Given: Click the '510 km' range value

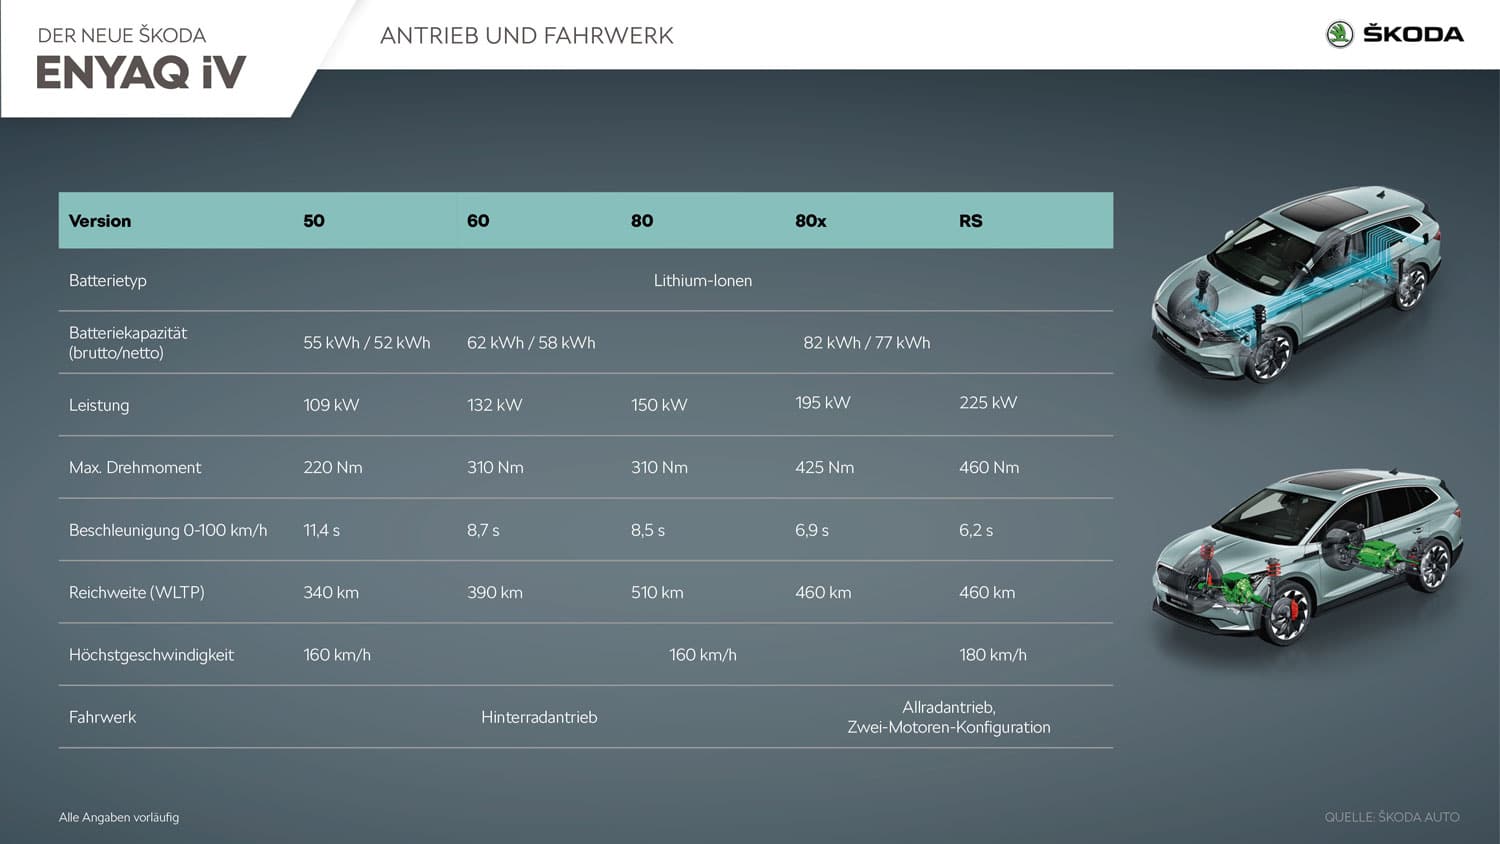Looking at the screenshot, I should 657,593.
